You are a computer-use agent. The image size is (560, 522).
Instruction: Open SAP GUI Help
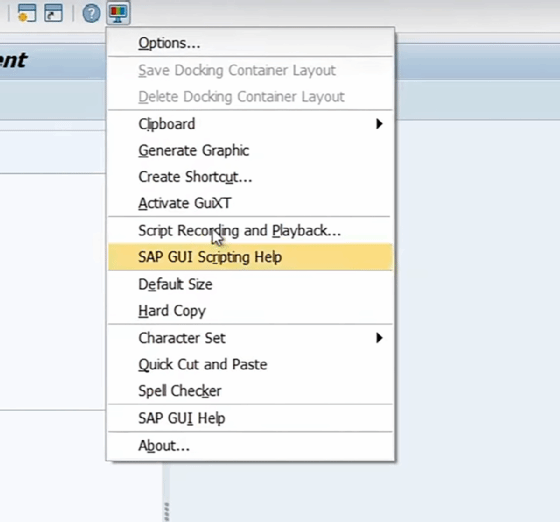pyautogui.click(x=250, y=418)
